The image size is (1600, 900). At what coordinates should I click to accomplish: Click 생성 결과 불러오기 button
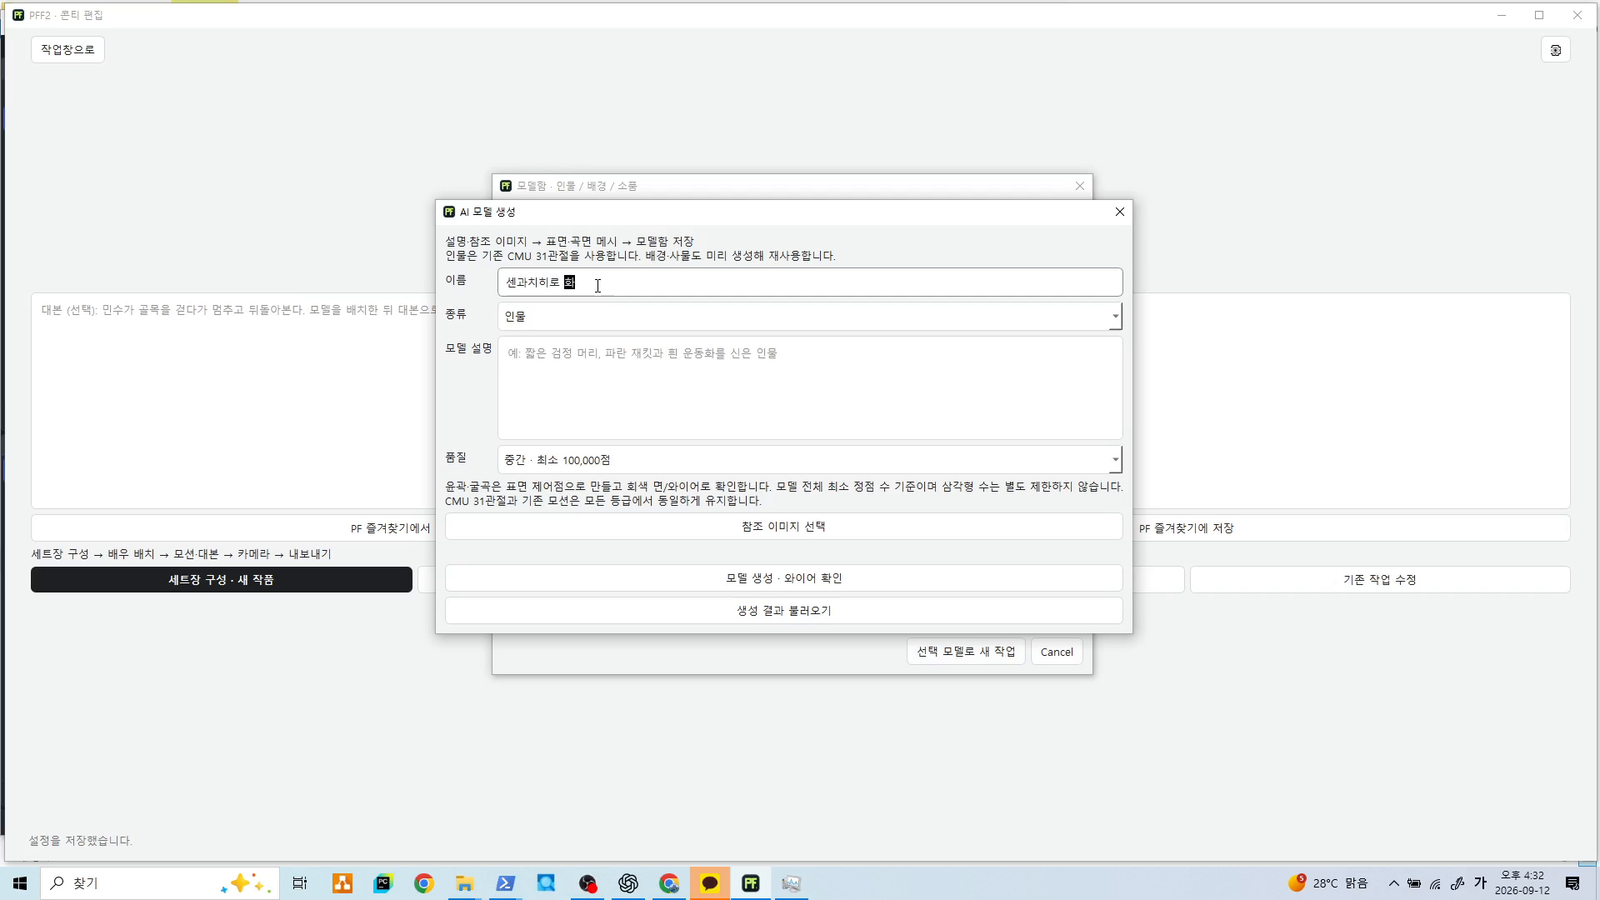[x=784, y=610]
